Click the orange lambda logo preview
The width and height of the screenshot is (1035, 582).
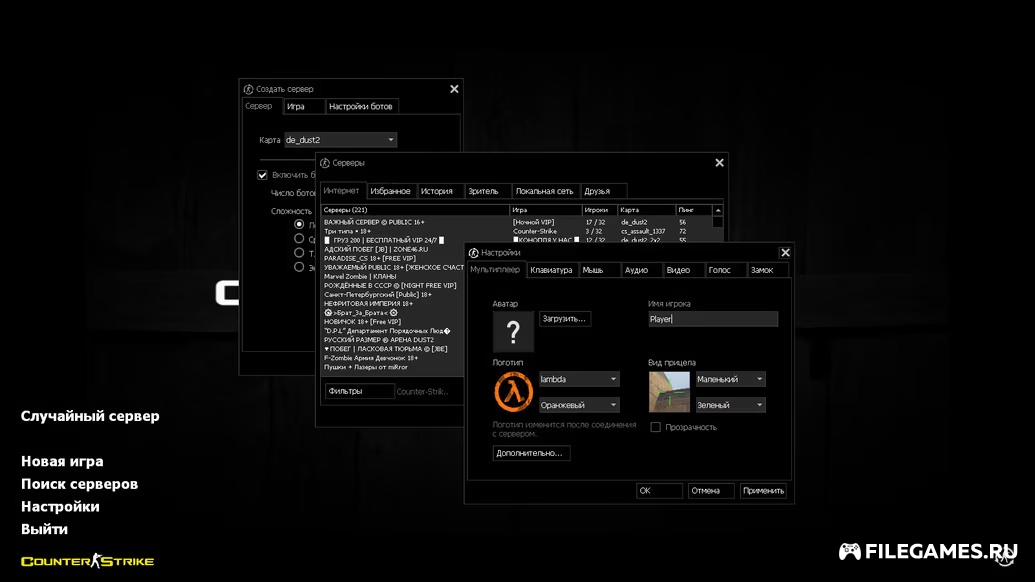pyautogui.click(x=513, y=392)
